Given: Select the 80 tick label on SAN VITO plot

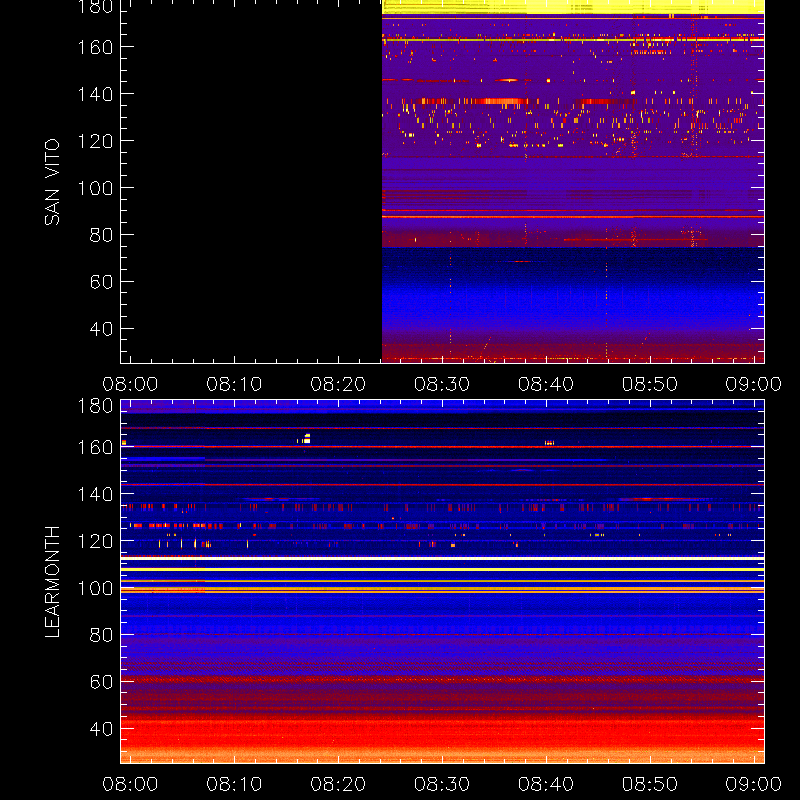Looking at the screenshot, I should coord(101,235).
